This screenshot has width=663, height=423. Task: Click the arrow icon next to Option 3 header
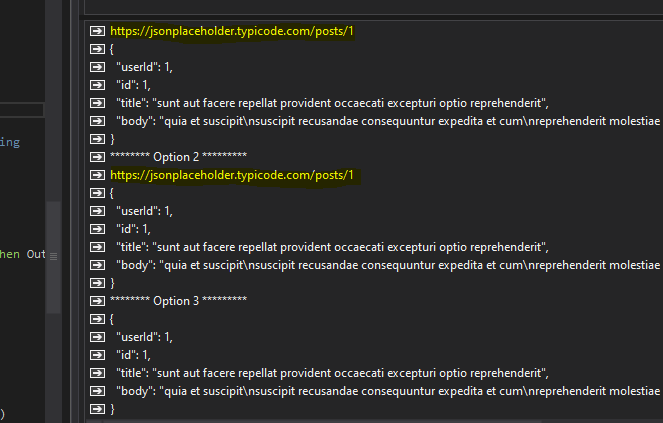97,301
